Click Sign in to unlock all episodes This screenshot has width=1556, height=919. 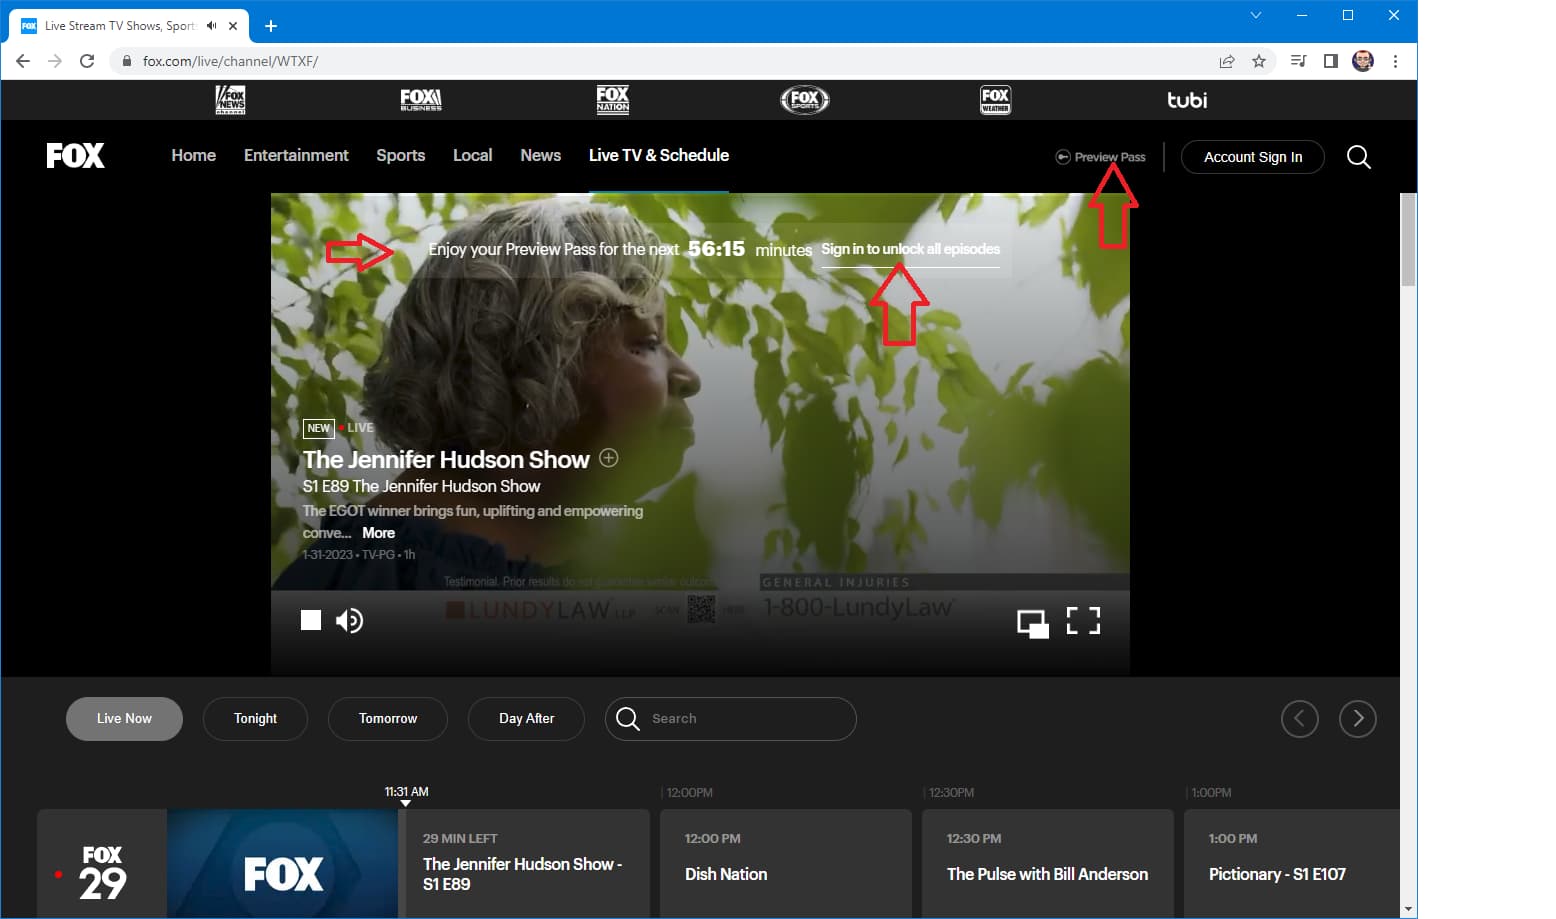[910, 249]
